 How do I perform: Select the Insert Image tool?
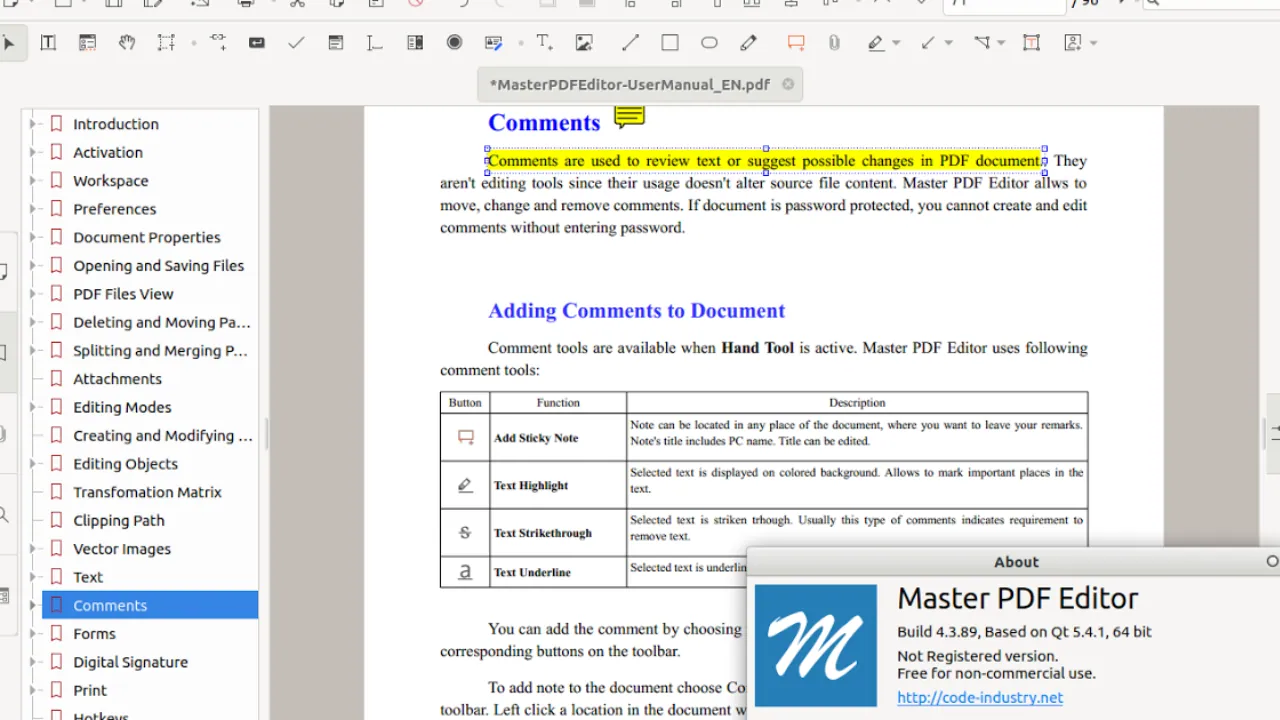(x=584, y=43)
